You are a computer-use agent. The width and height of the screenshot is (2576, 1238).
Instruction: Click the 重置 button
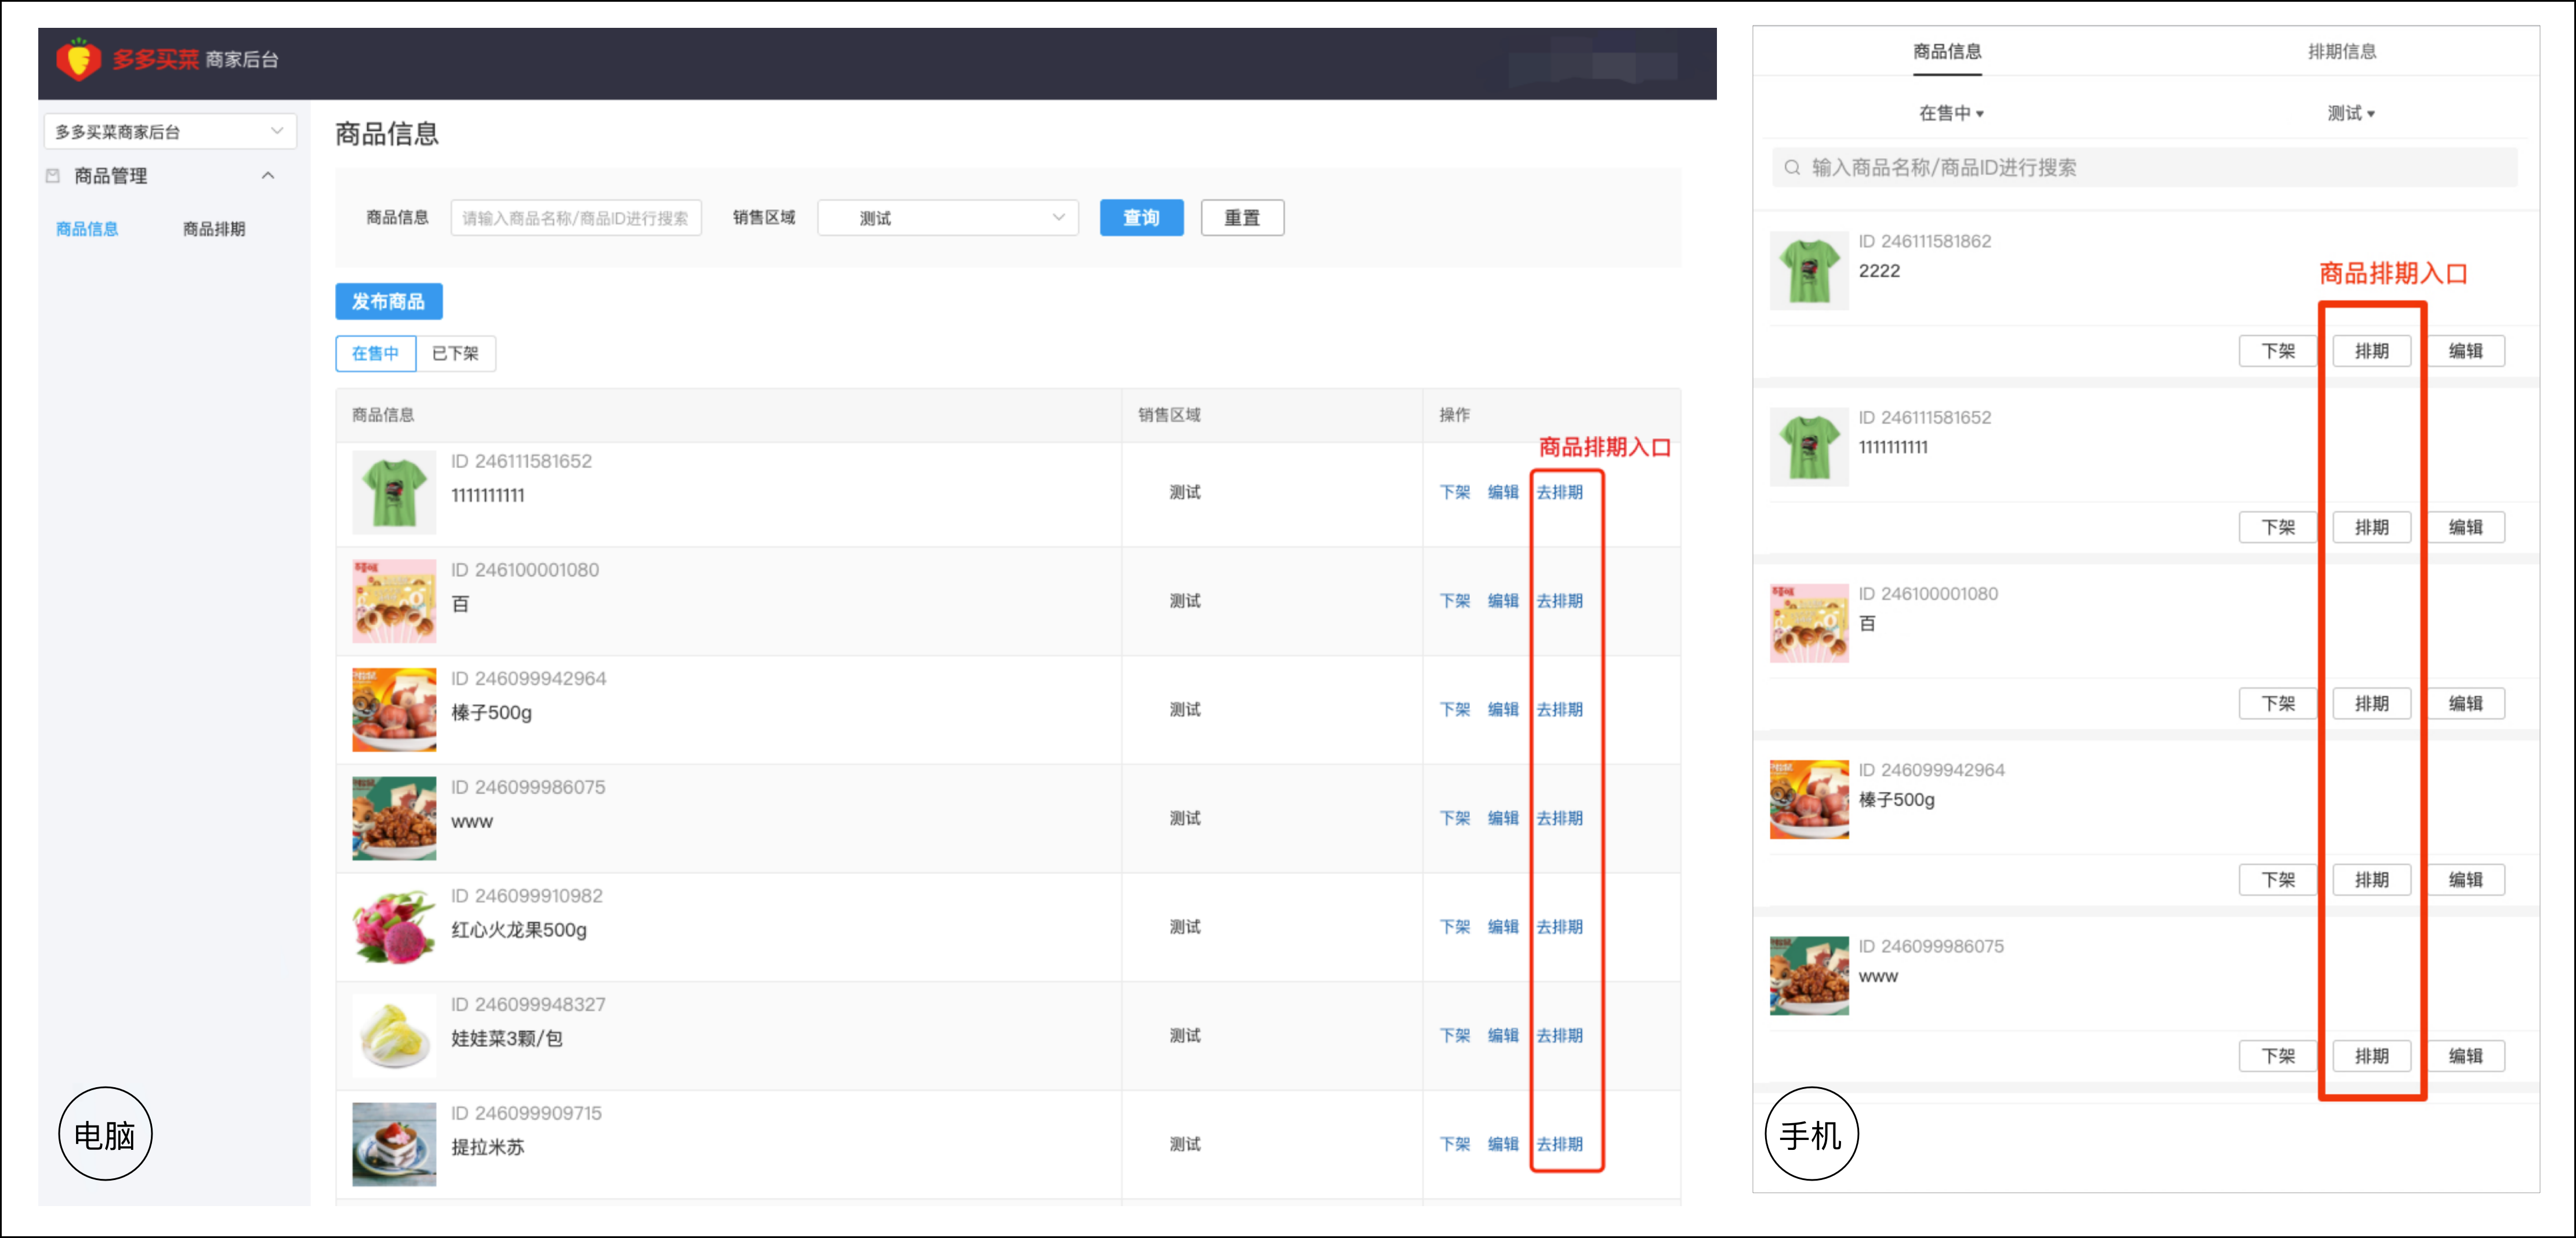click(x=1242, y=218)
